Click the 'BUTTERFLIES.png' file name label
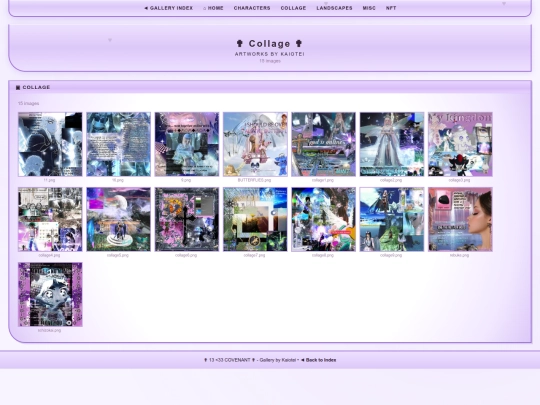 (255, 180)
